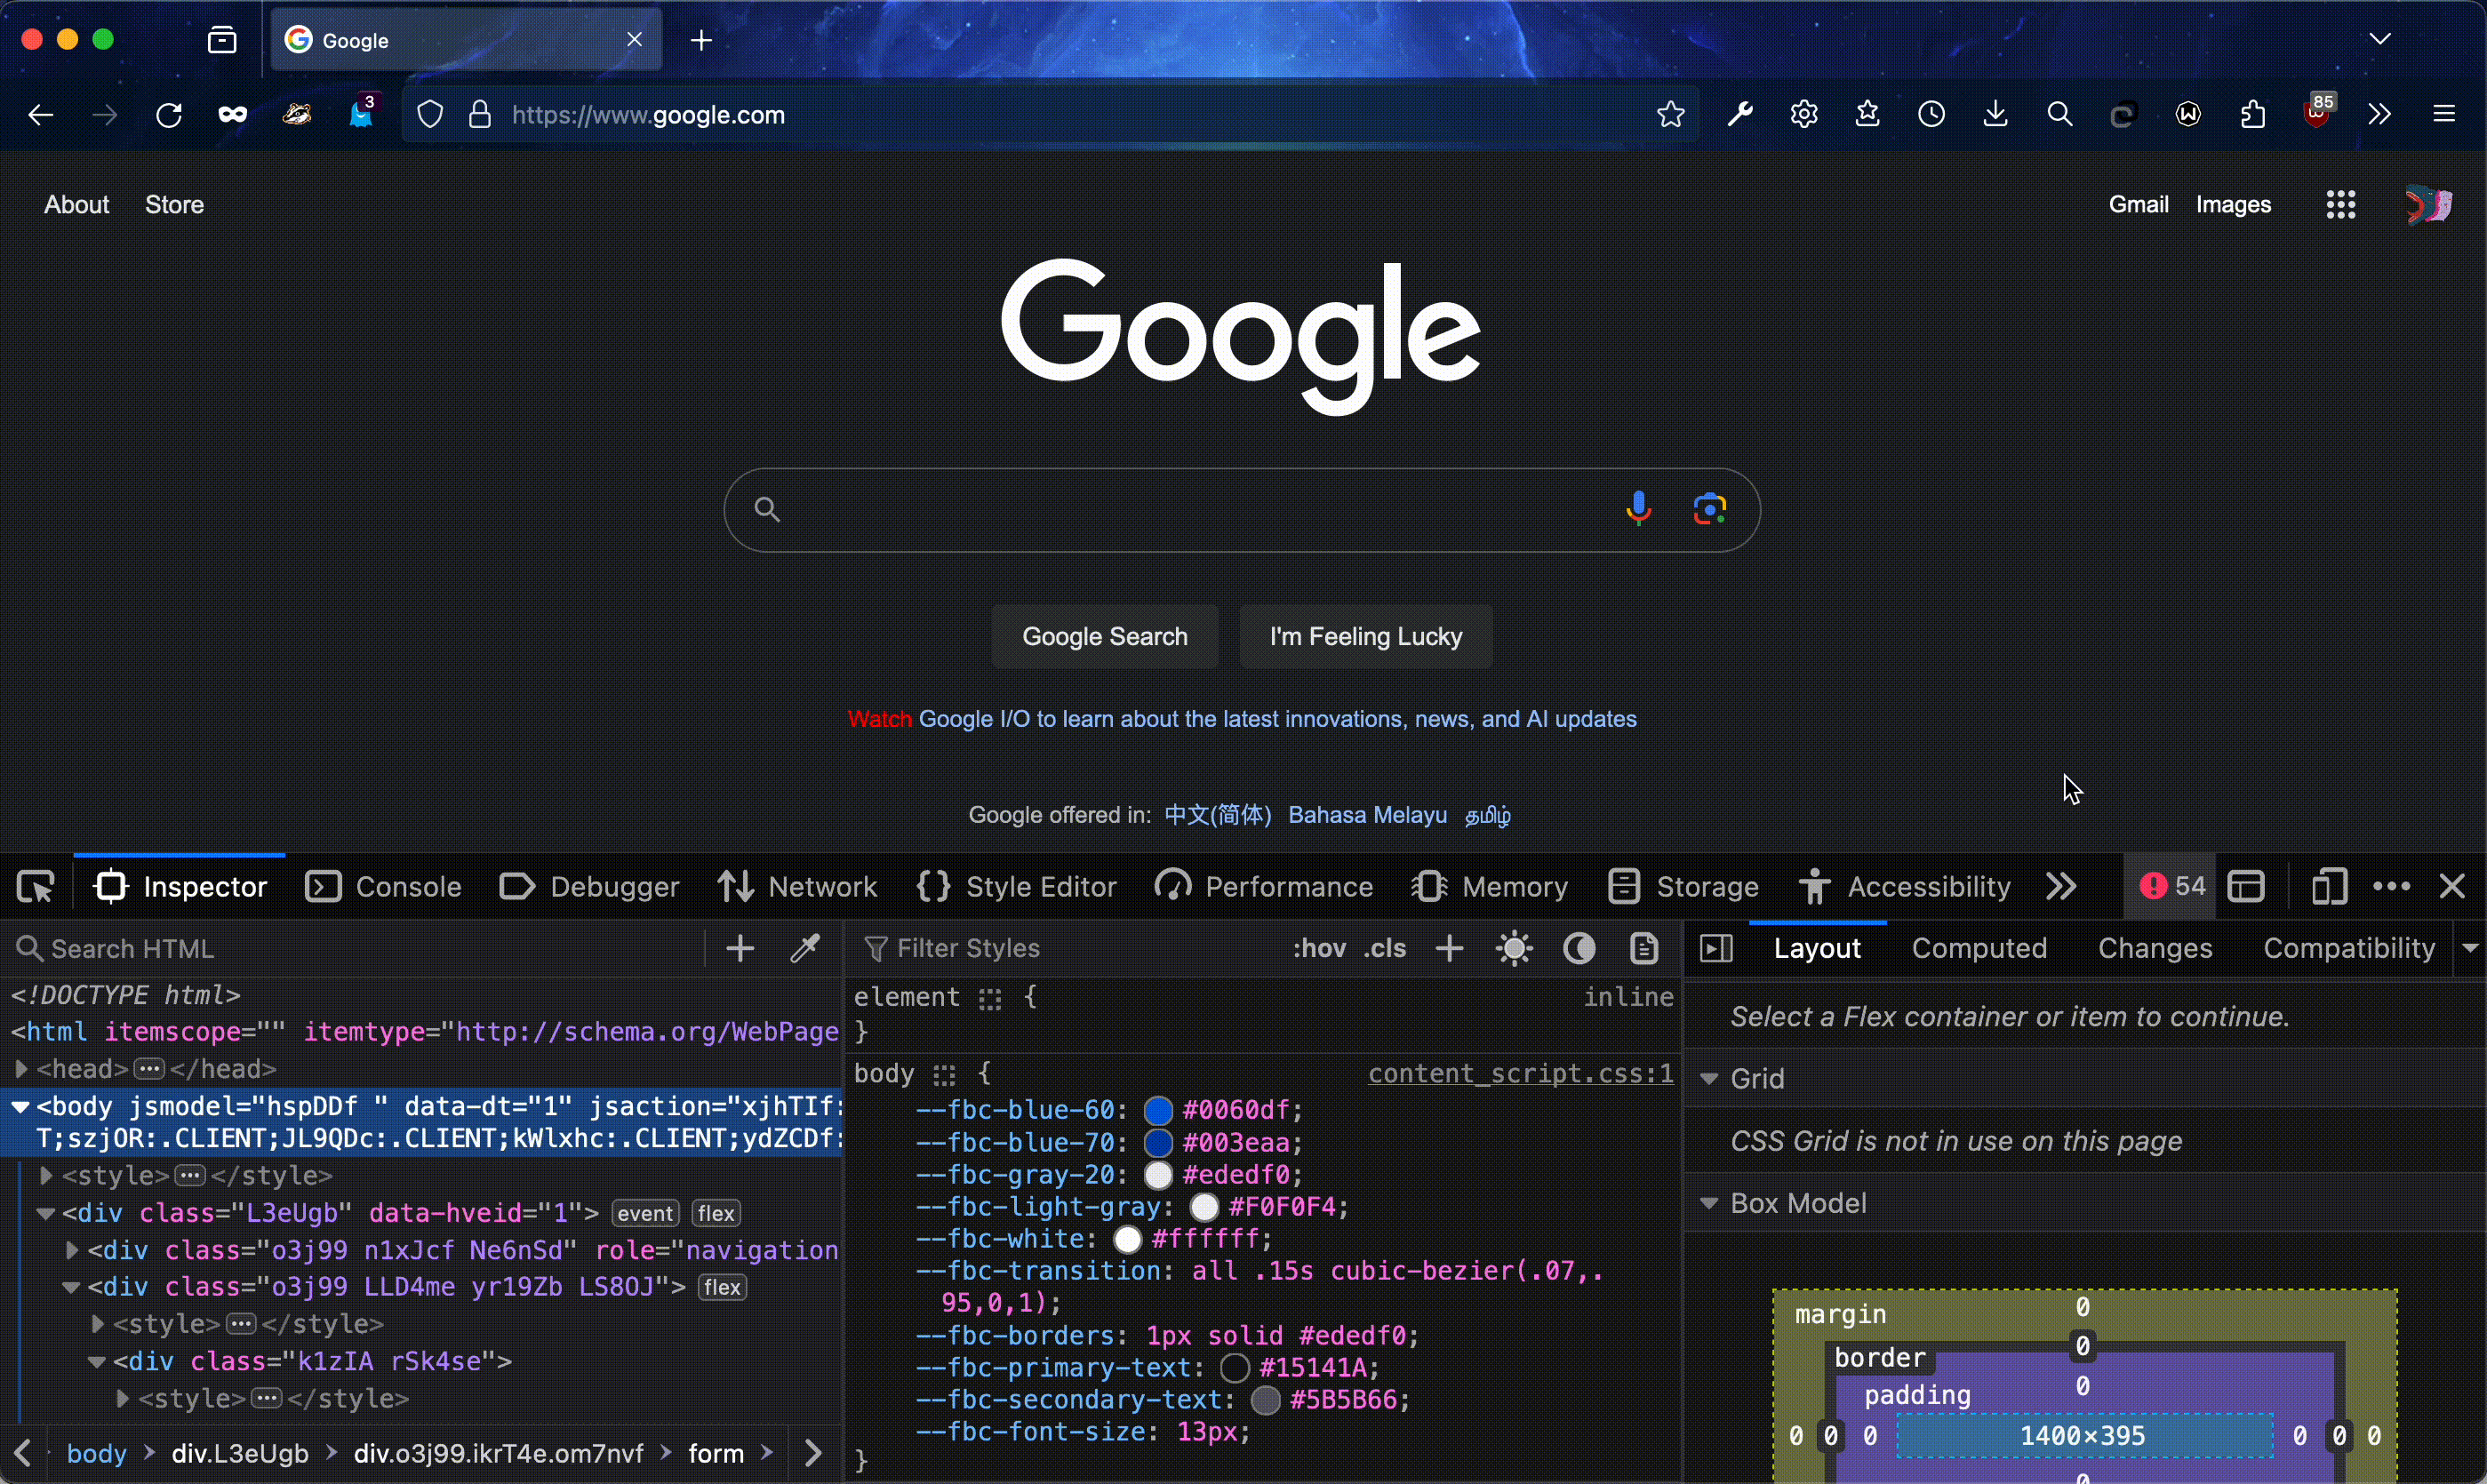Open the Images link

2233,205
